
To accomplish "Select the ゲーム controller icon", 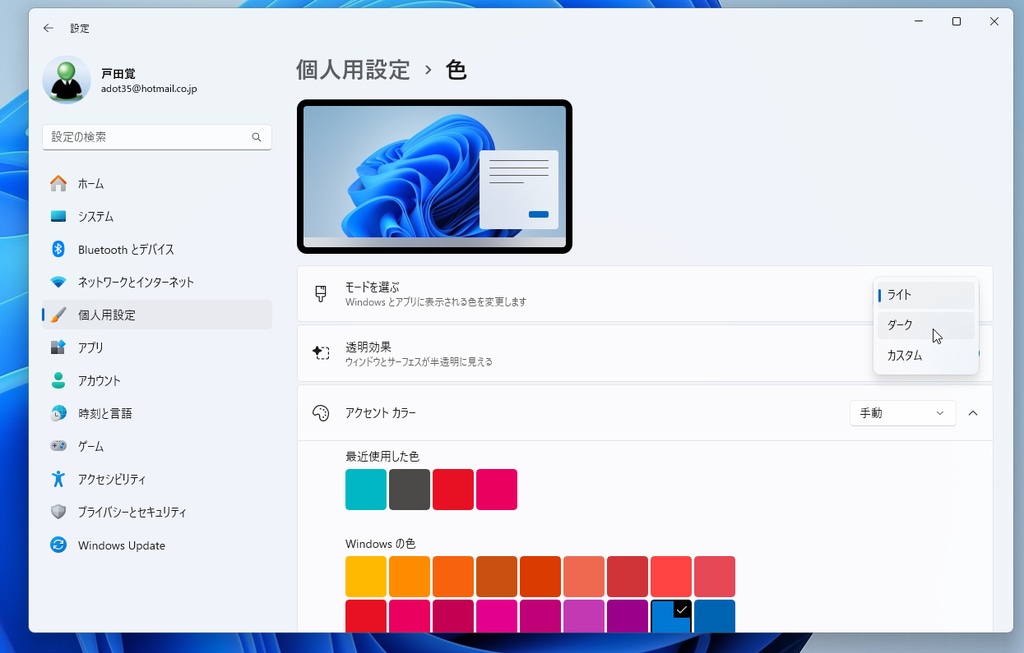I will 58,446.
